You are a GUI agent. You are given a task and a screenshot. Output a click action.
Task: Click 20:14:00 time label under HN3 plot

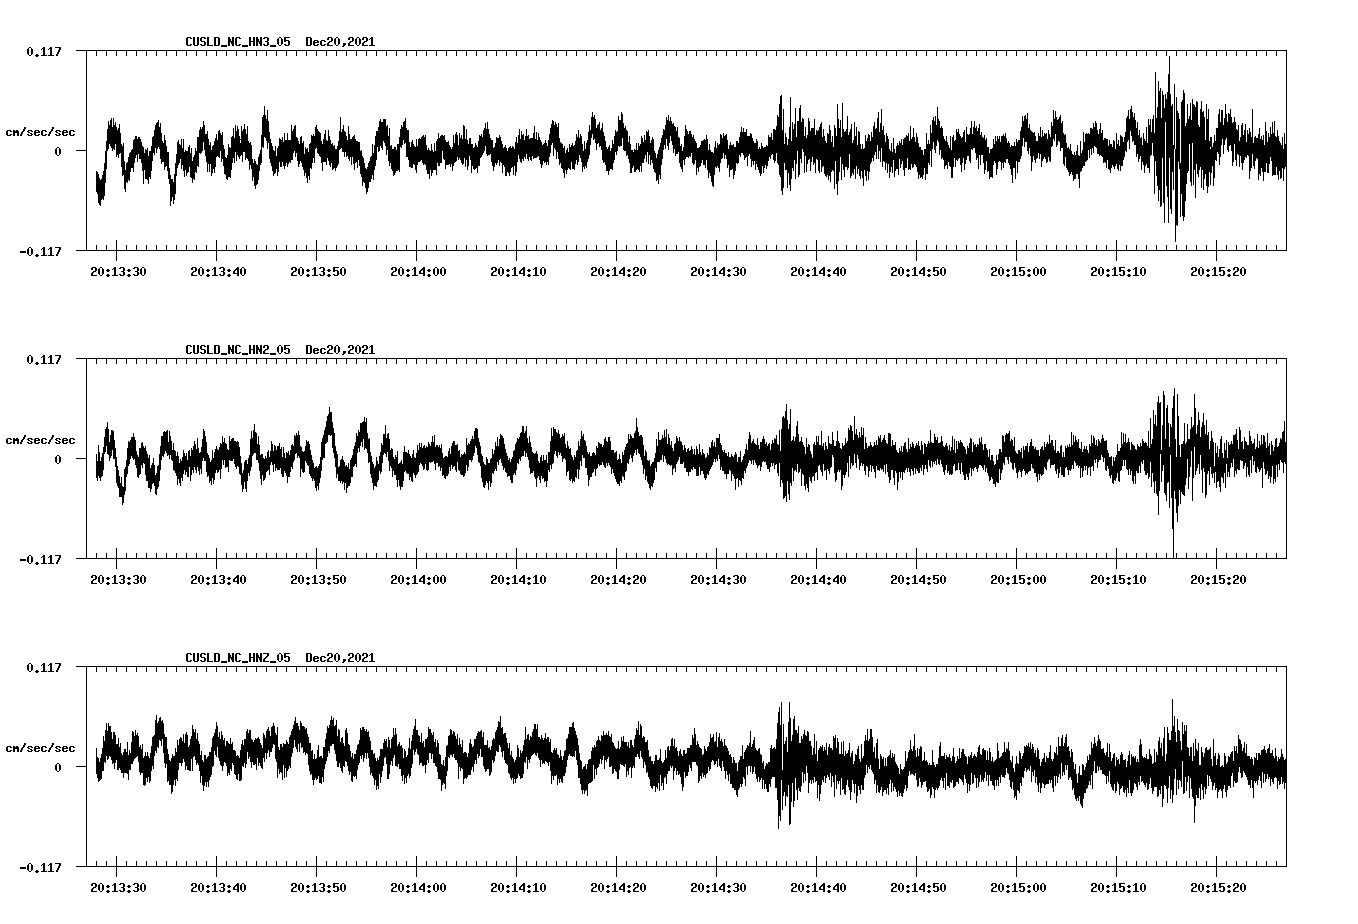pos(418,271)
